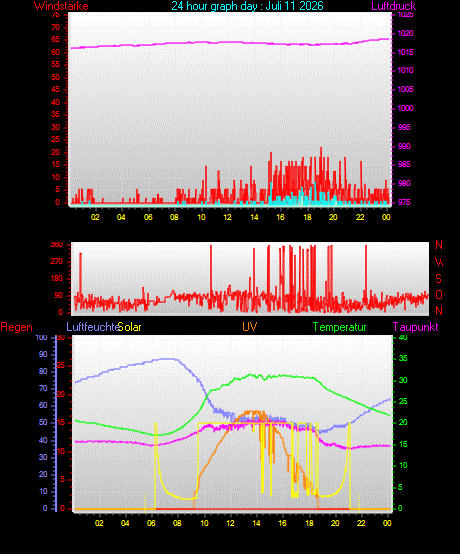460x554 pixels.
Task: Click hour 08 on bottom chart axis
Action: tap(177, 523)
